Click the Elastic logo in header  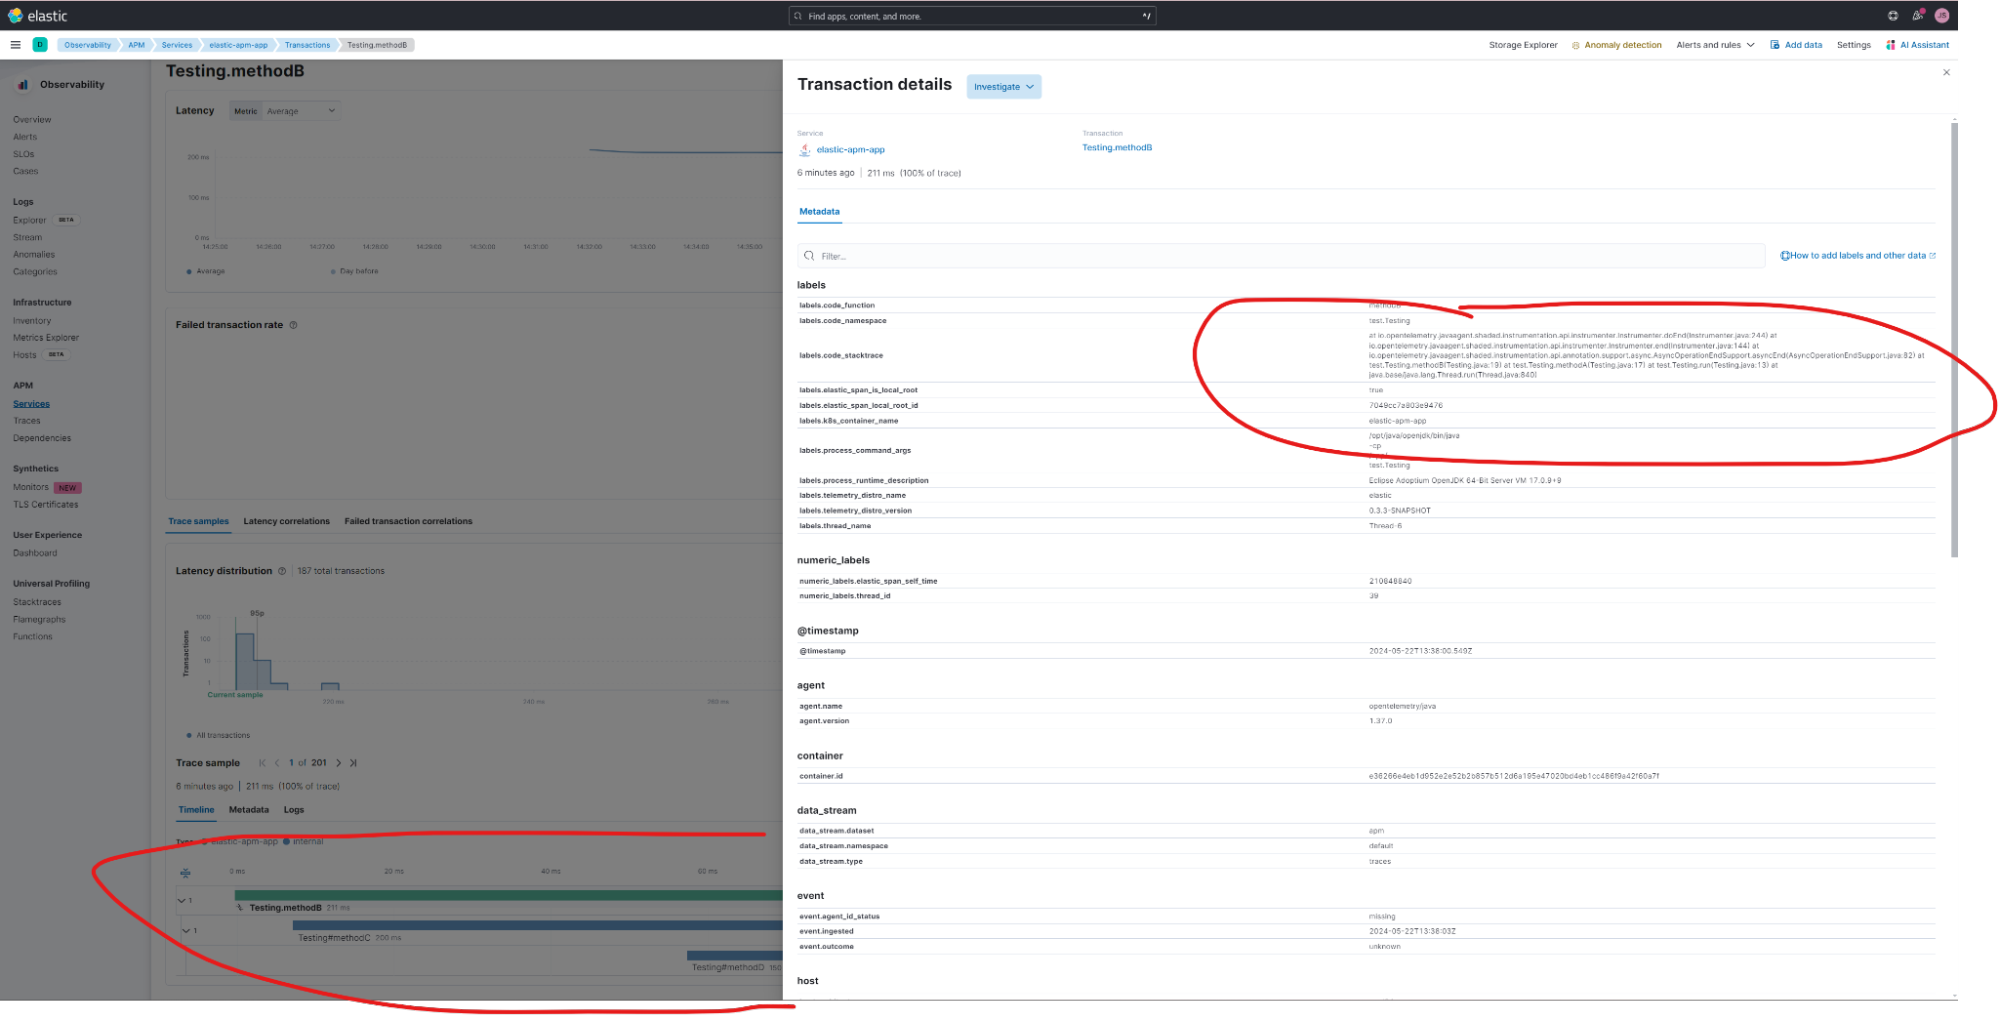(38, 16)
